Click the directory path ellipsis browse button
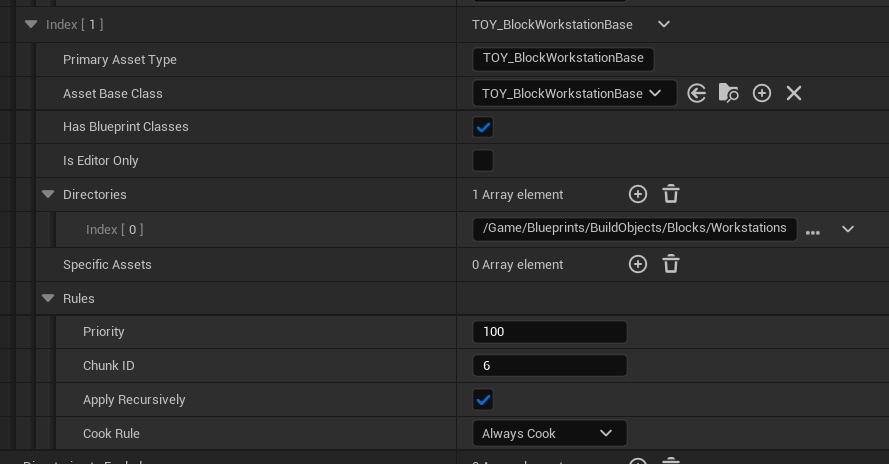 click(x=813, y=231)
